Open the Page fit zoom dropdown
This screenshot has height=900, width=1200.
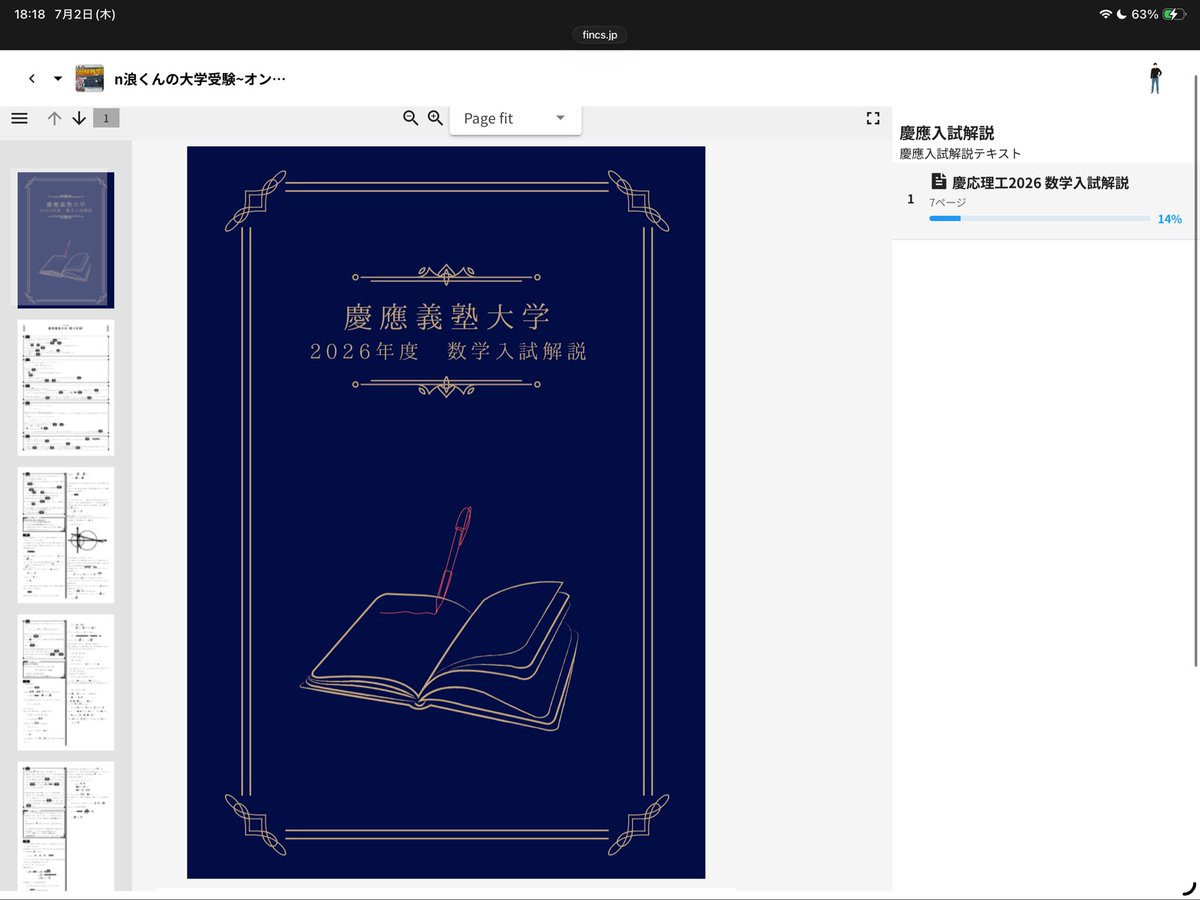515,118
